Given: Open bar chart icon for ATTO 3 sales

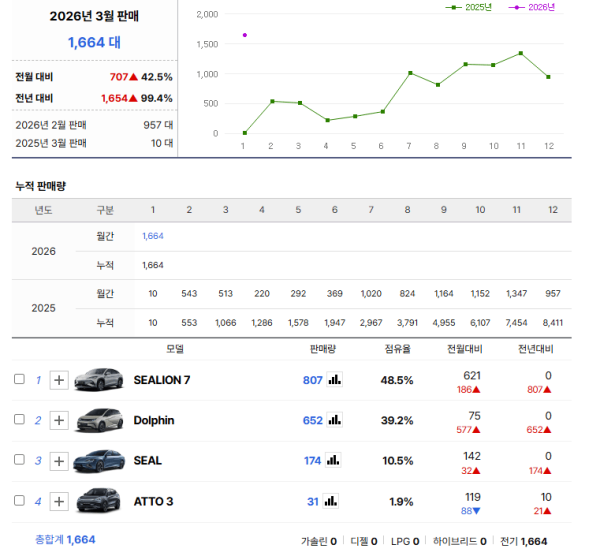Looking at the screenshot, I should point(330,501).
